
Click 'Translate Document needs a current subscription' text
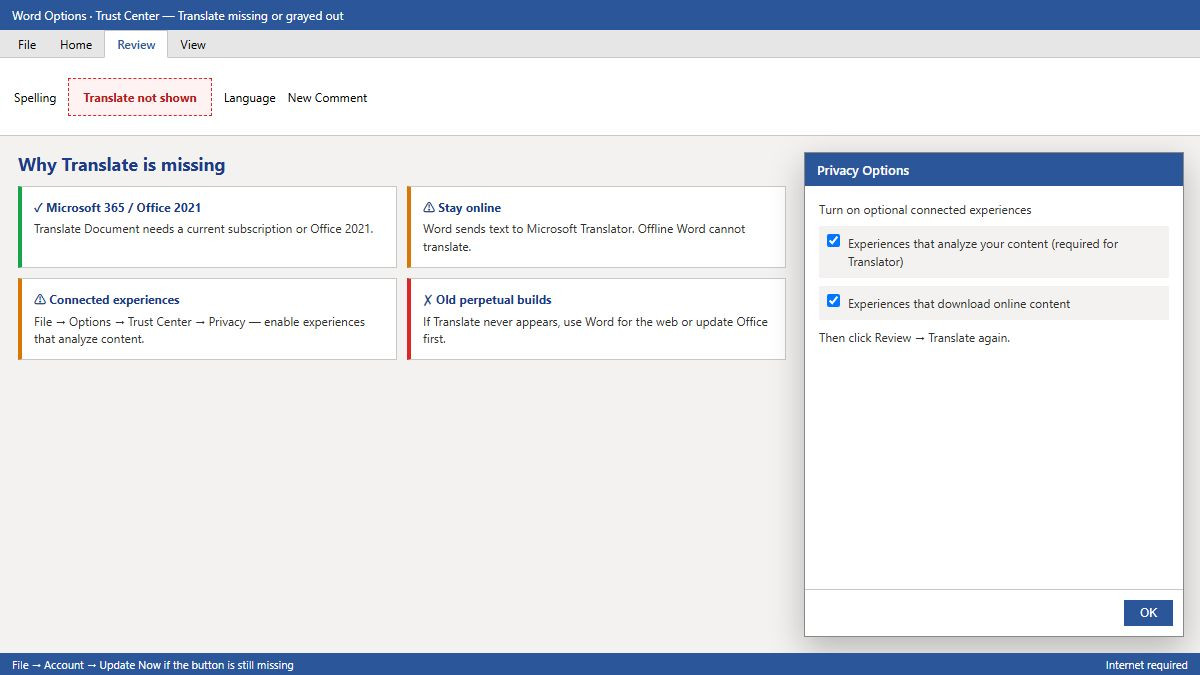(x=203, y=229)
